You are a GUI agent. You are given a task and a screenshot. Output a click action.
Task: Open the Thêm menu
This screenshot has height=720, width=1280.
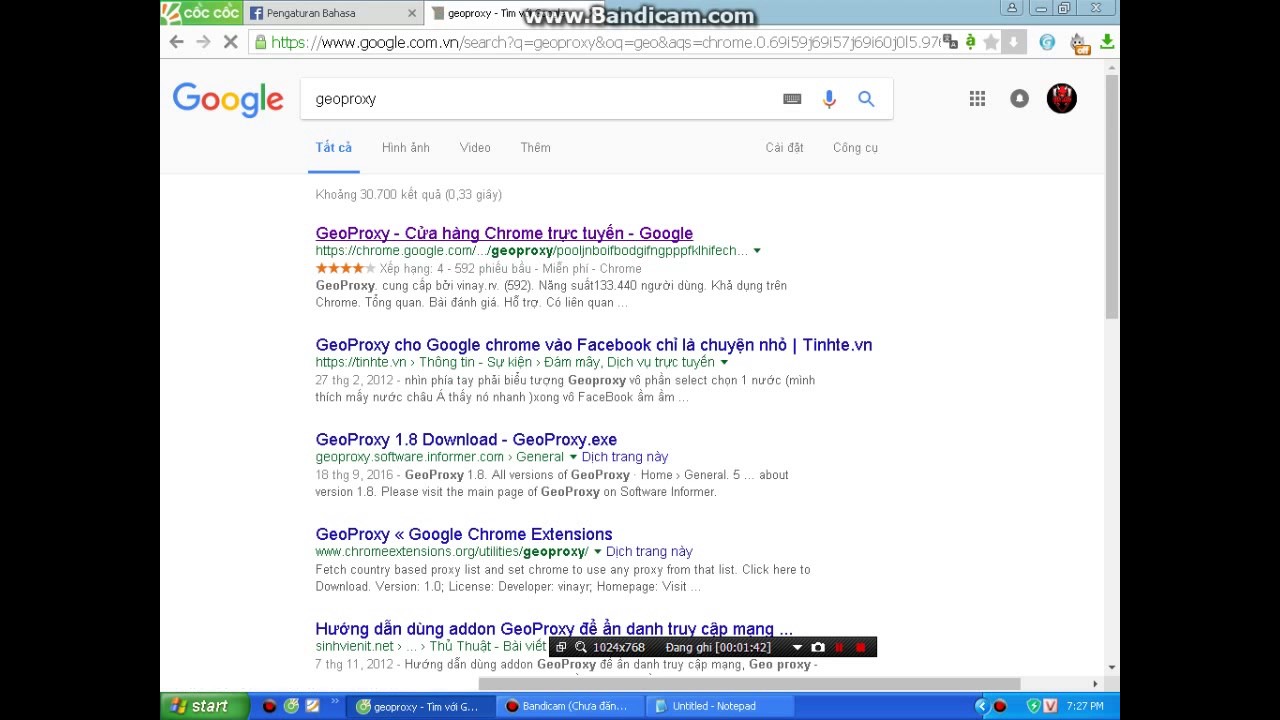tap(535, 147)
